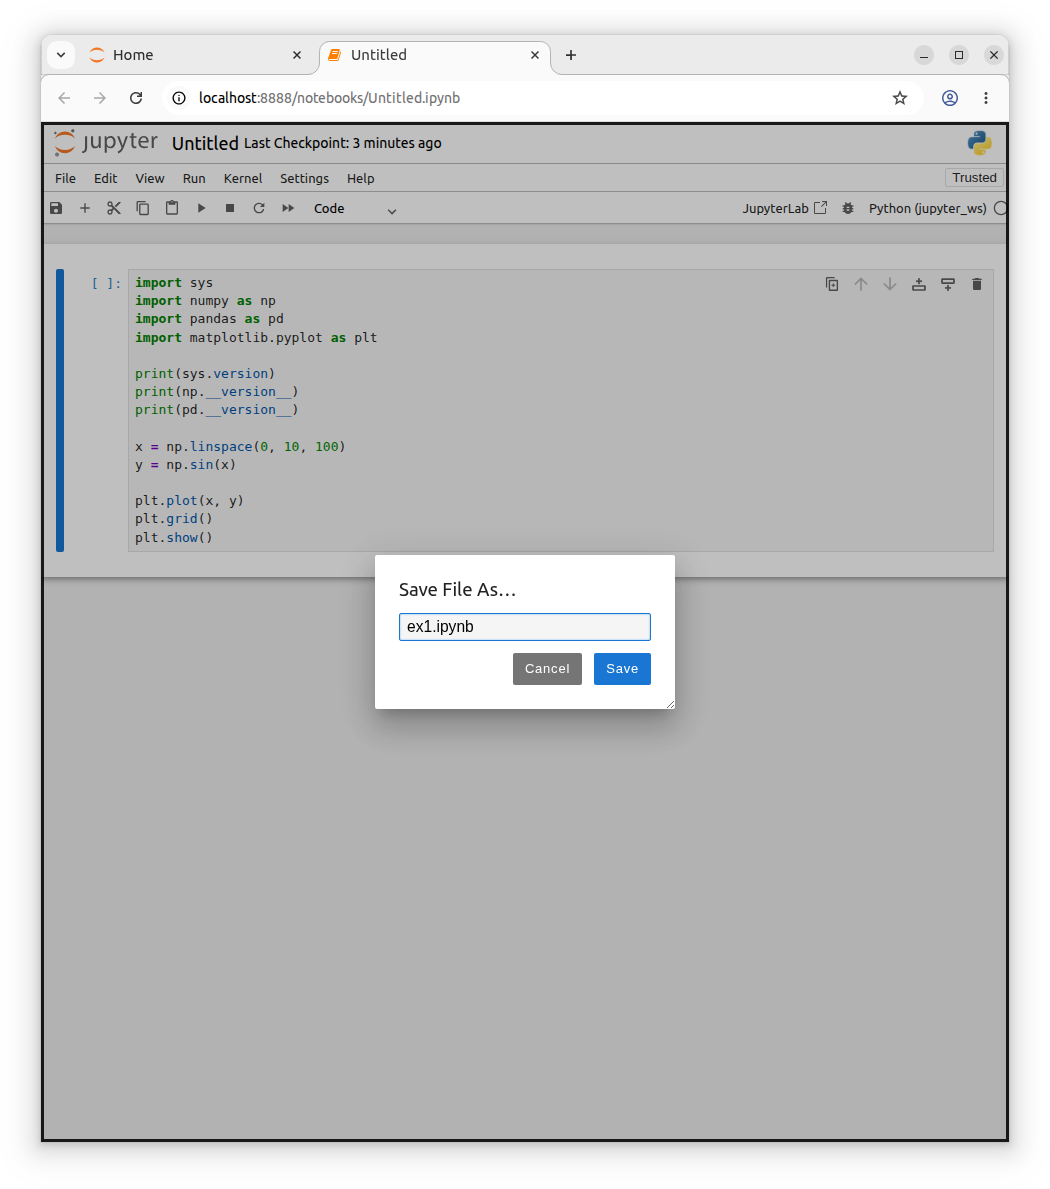Restart kernel and run all cells icon

point(288,208)
